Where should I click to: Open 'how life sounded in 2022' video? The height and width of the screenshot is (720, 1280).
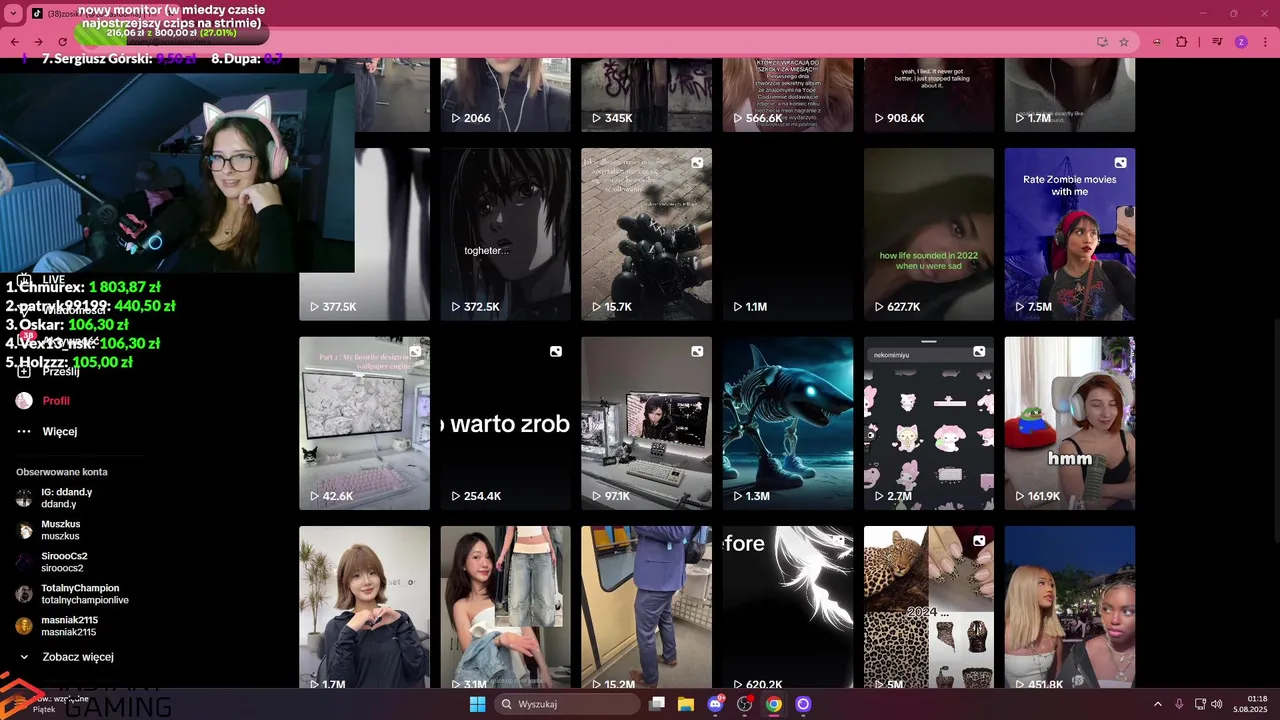(929, 234)
